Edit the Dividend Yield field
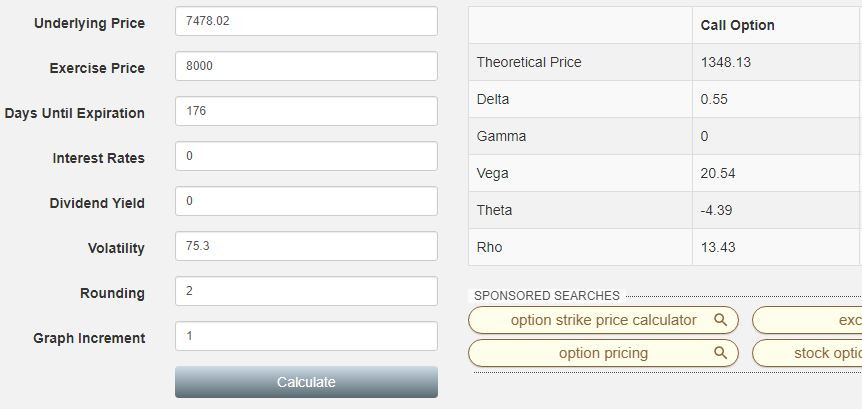 [306, 201]
